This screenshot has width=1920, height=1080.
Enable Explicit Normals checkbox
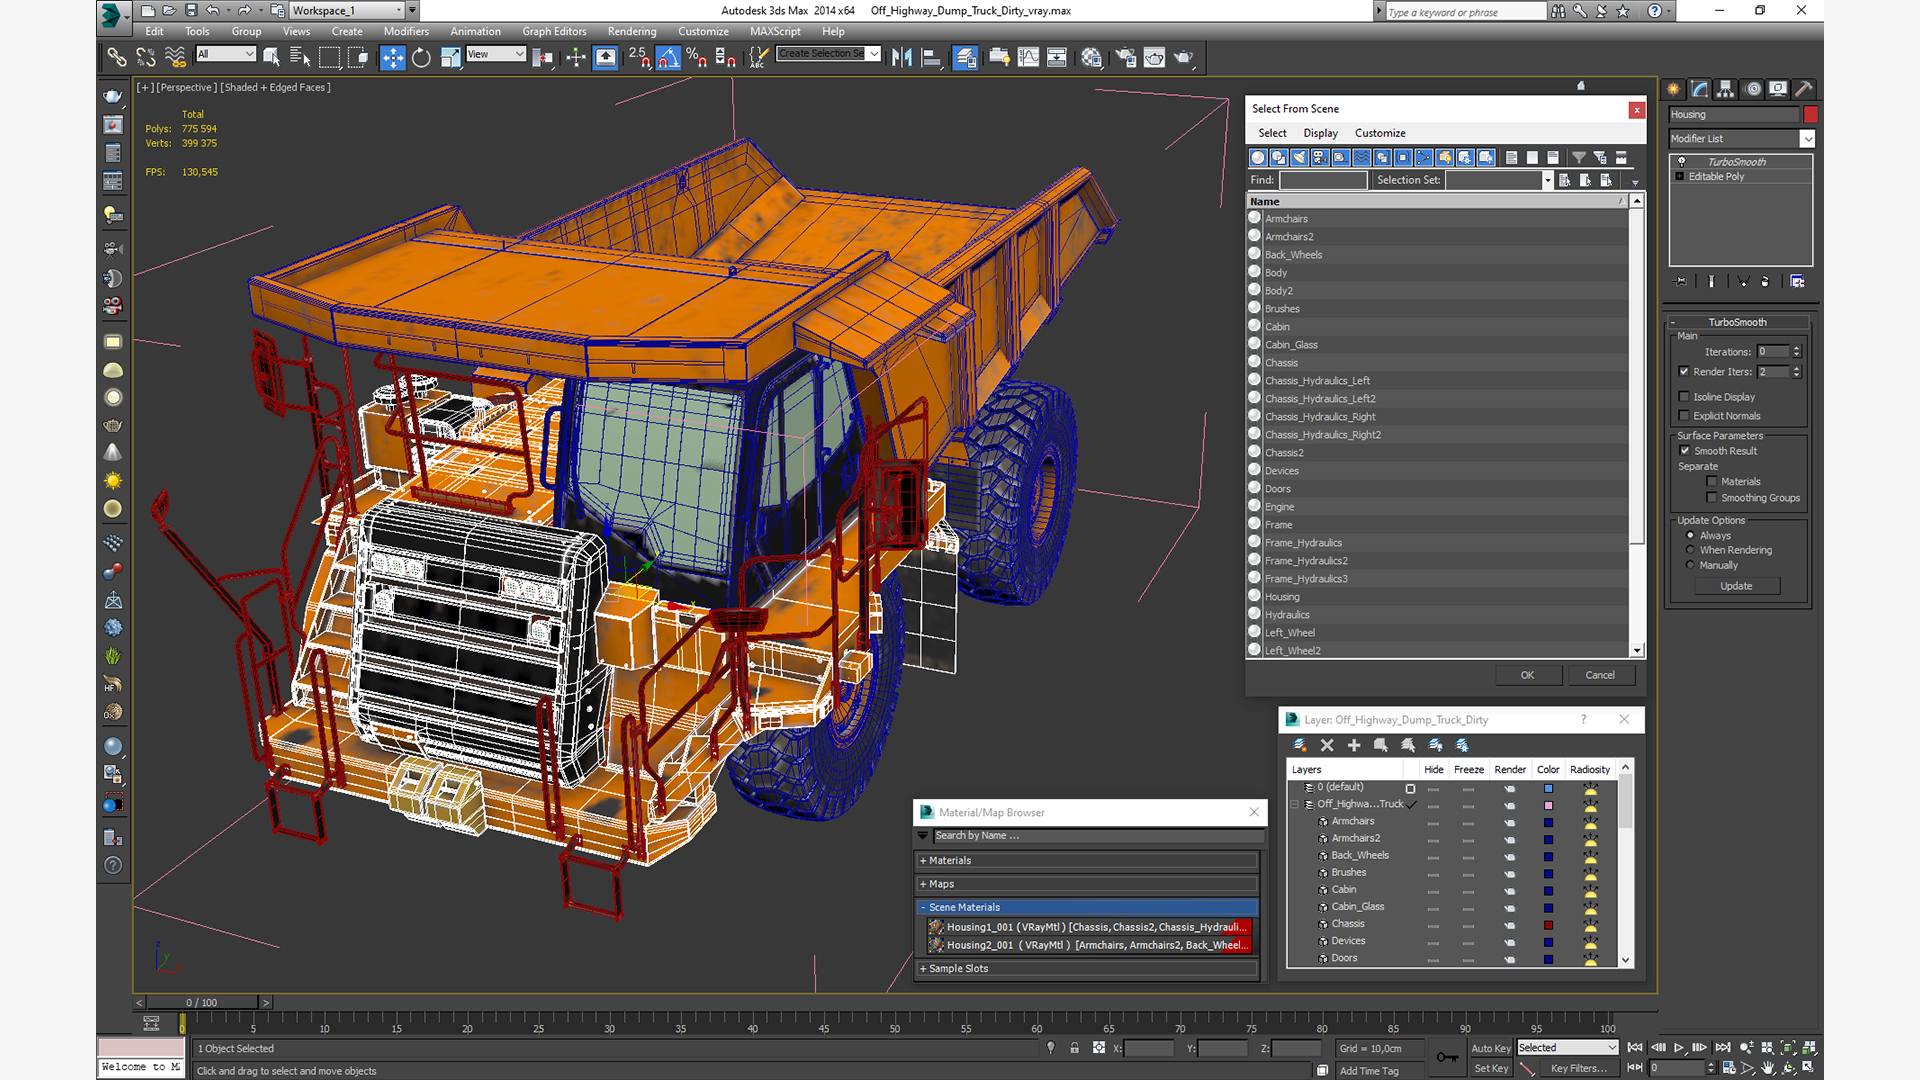1684,416
